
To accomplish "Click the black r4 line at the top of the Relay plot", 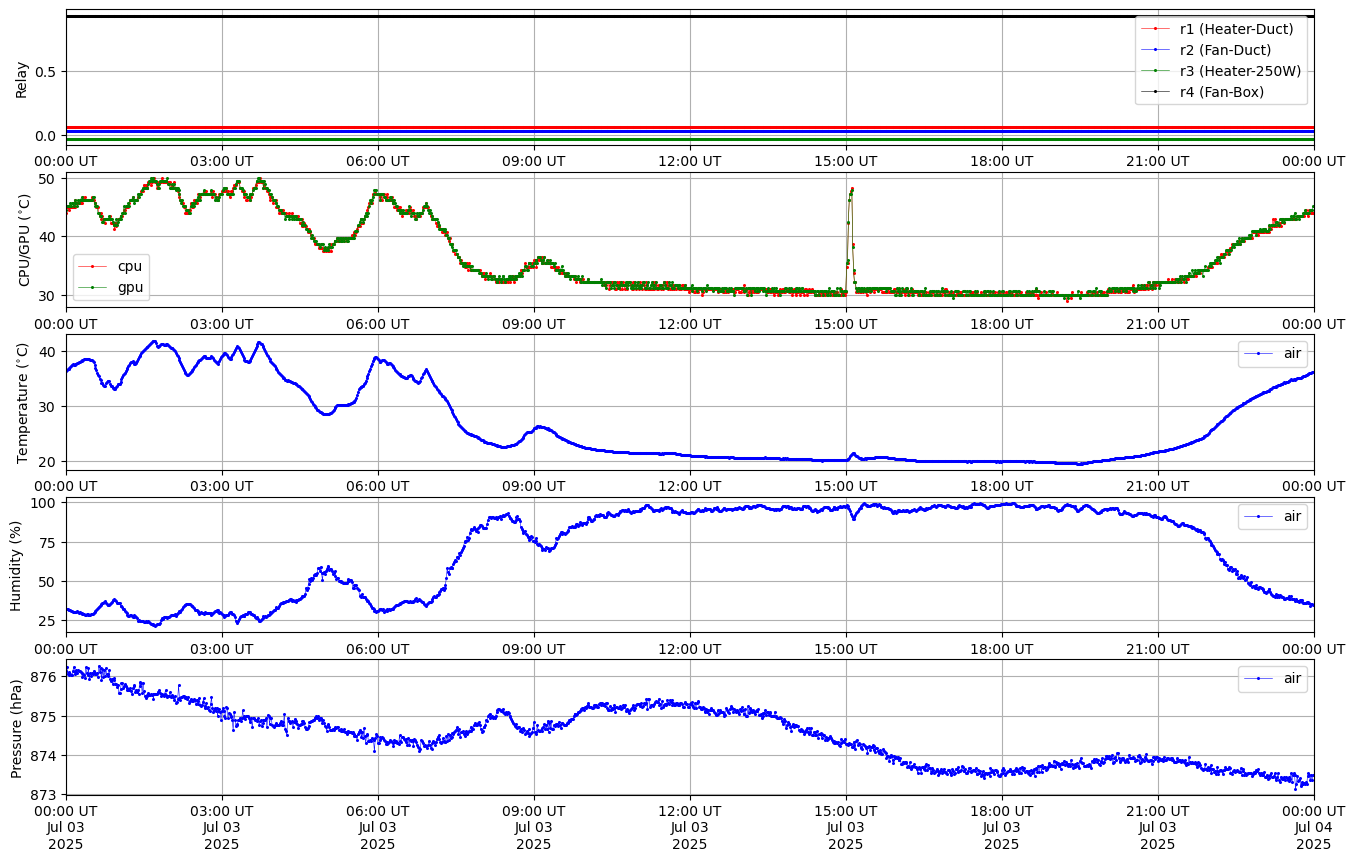I will point(690,16).
